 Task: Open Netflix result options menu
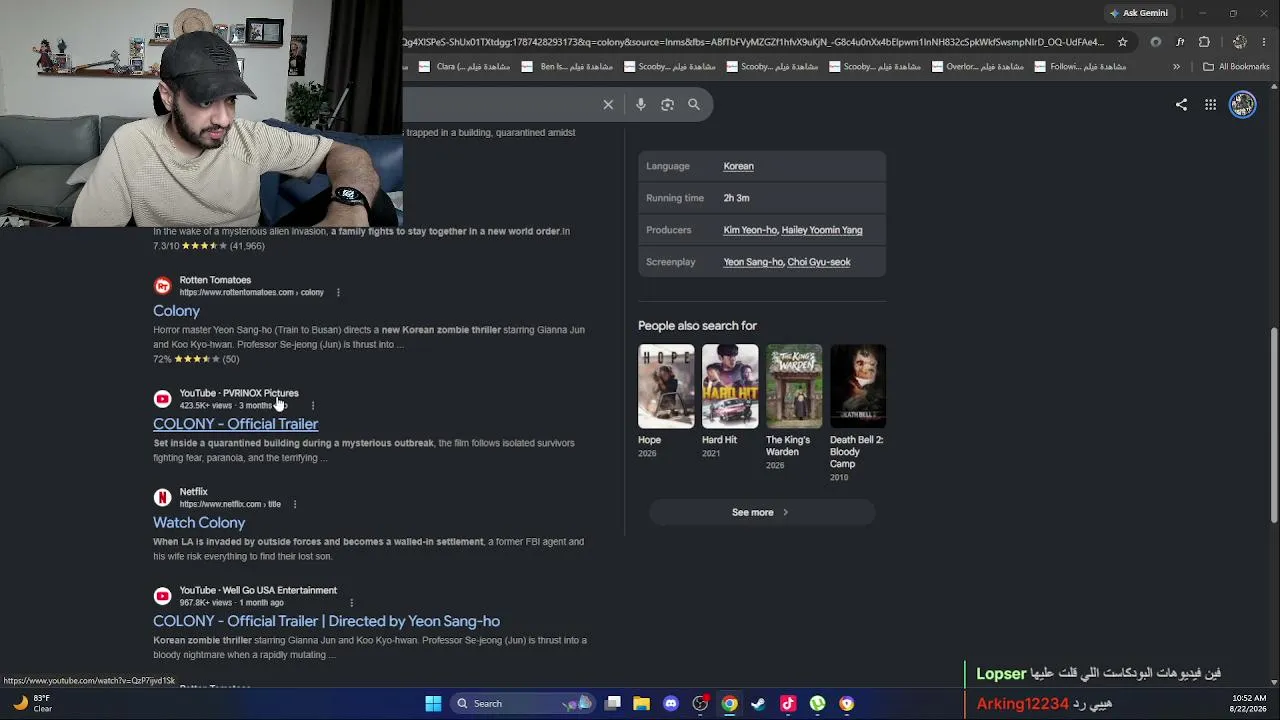coord(294,504)
